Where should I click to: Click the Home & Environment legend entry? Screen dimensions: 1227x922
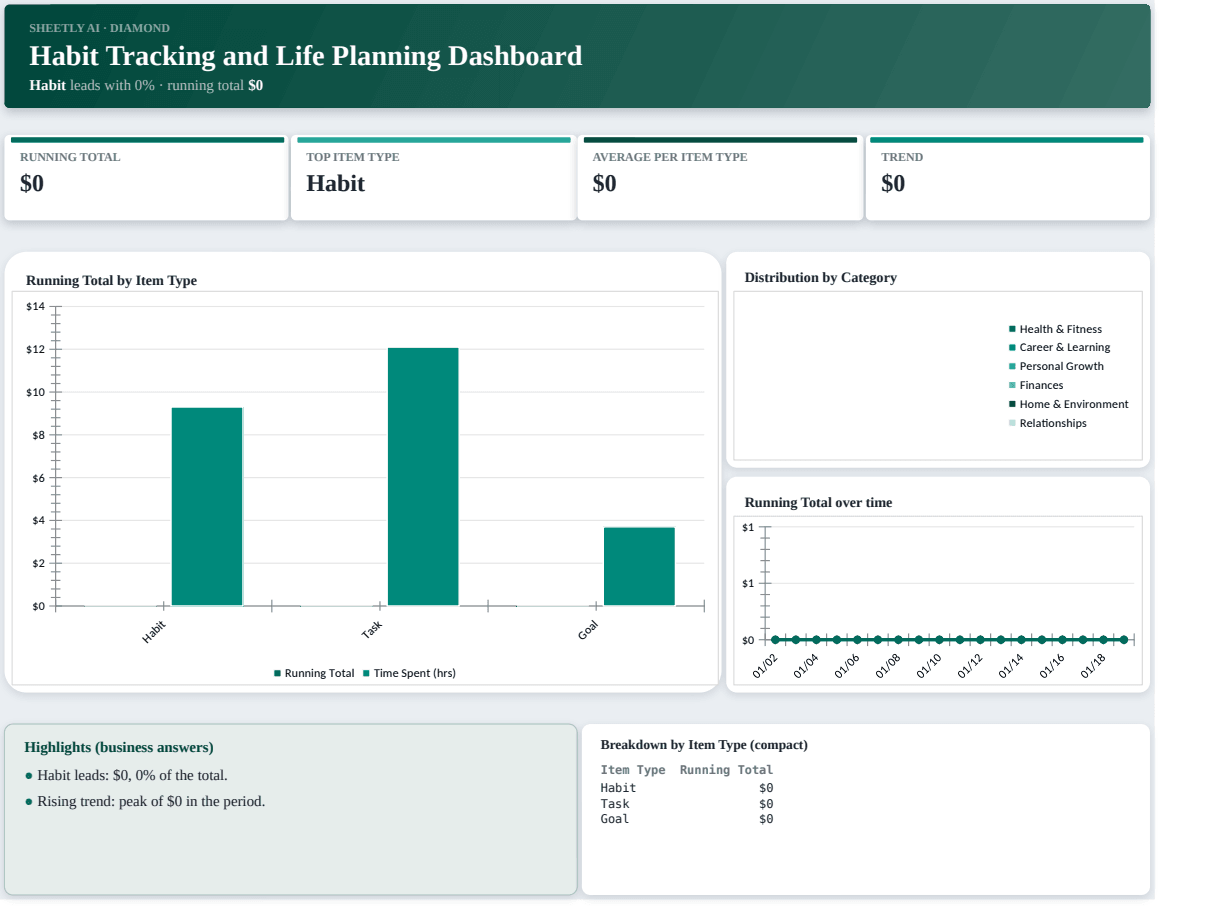(x=1068, y=405)
